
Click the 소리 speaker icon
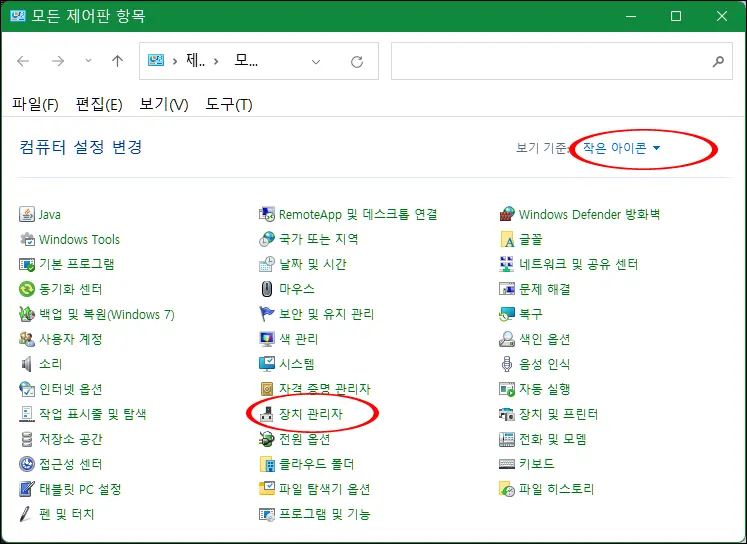[27, 364]
